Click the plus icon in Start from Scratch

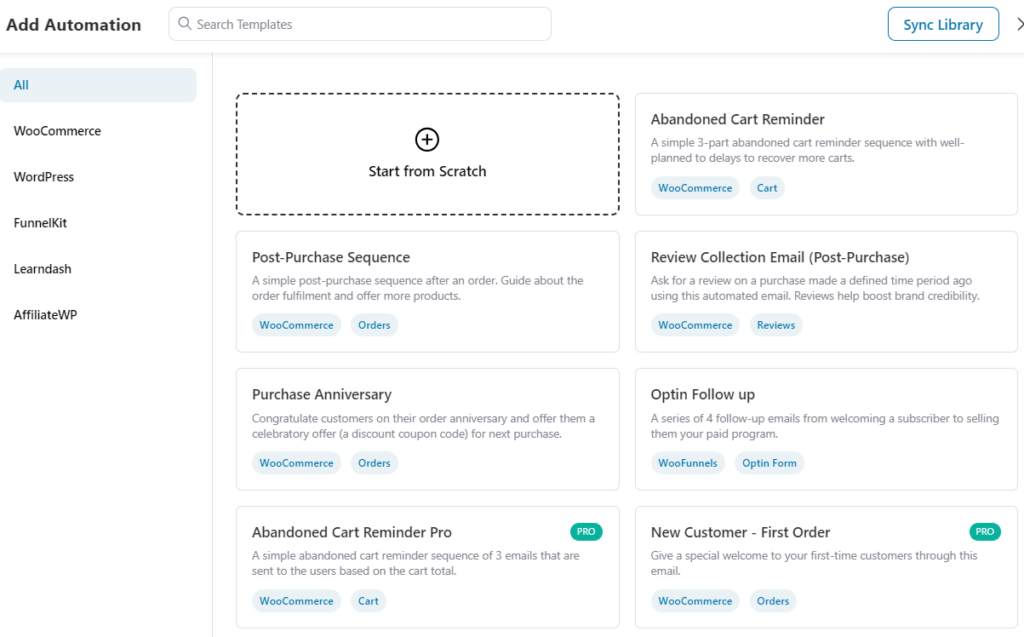click(x=426, y=139)
